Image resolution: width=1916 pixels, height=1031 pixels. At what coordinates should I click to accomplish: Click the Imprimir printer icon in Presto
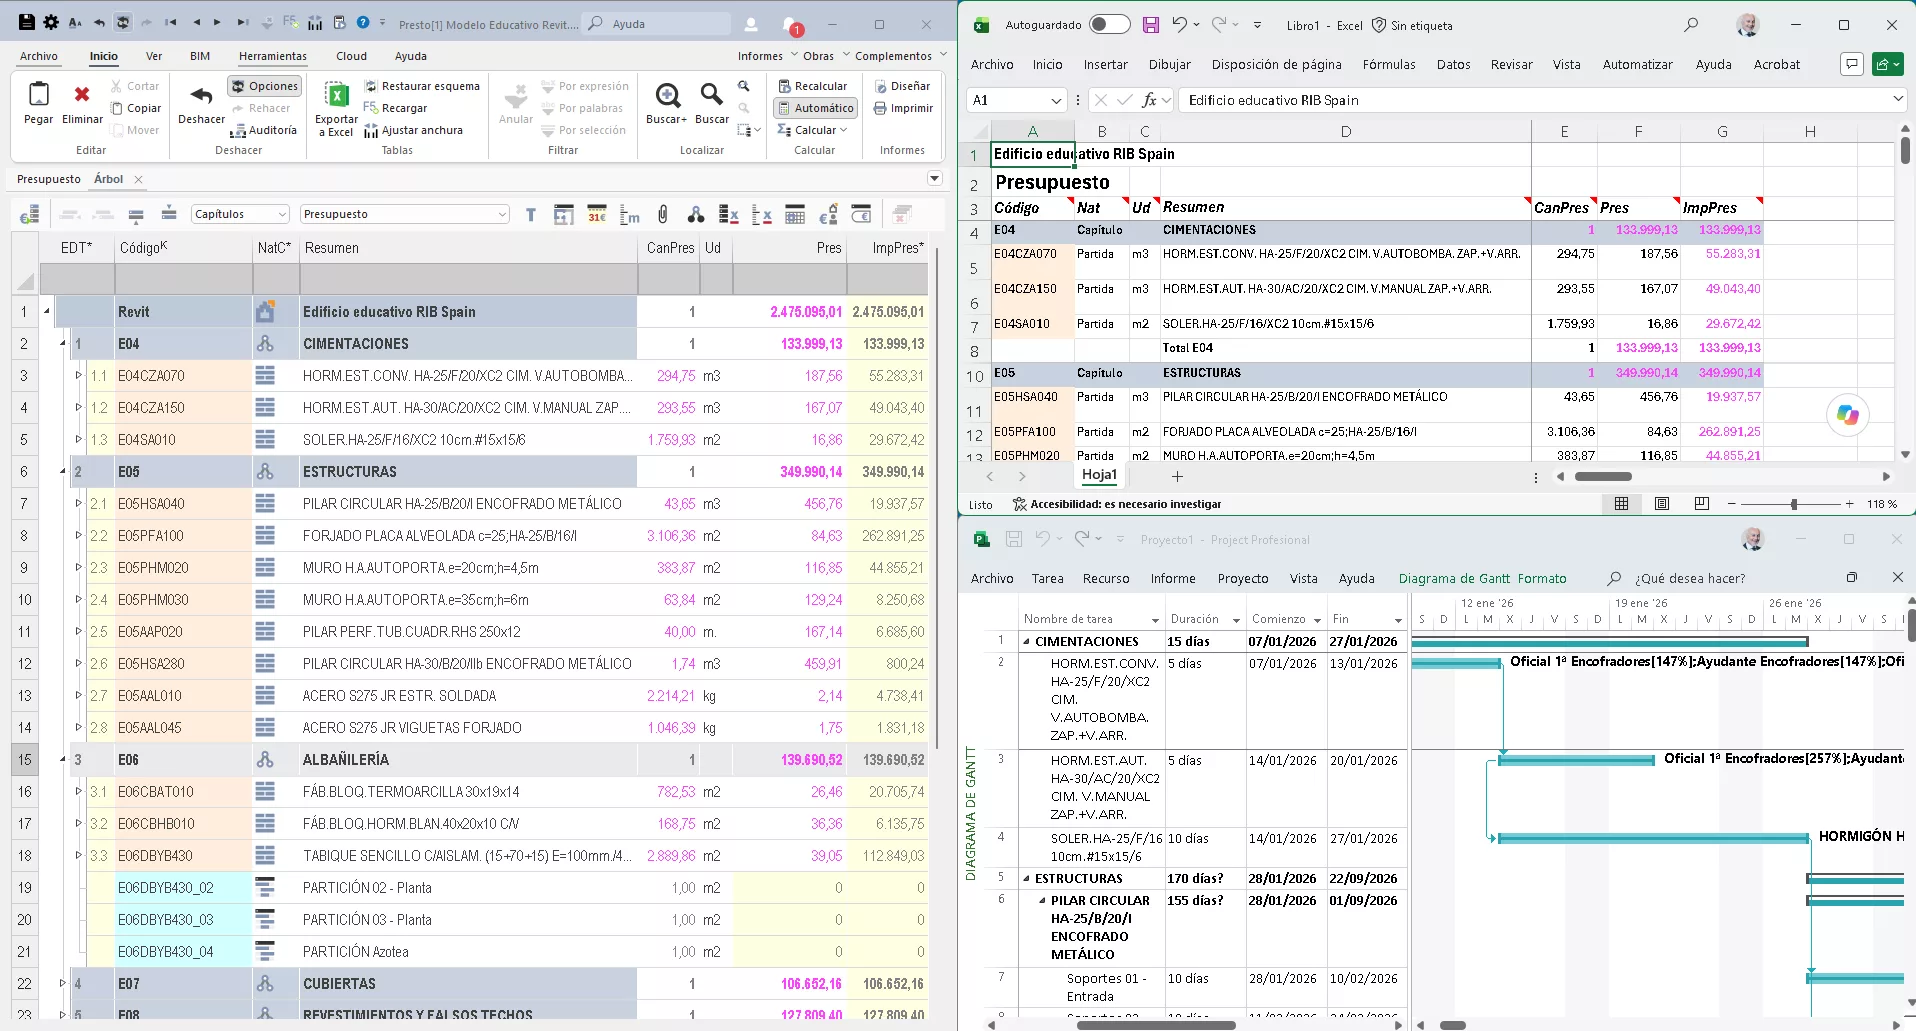pos(880,108)
